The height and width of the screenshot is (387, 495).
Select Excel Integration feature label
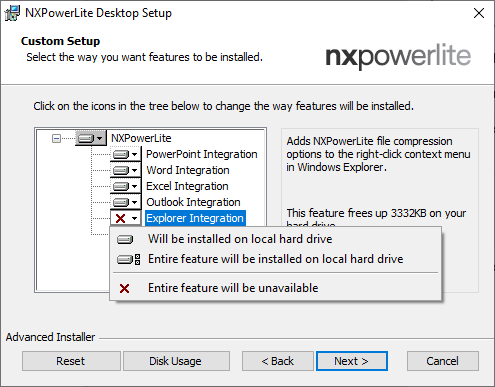click(187, 186)
